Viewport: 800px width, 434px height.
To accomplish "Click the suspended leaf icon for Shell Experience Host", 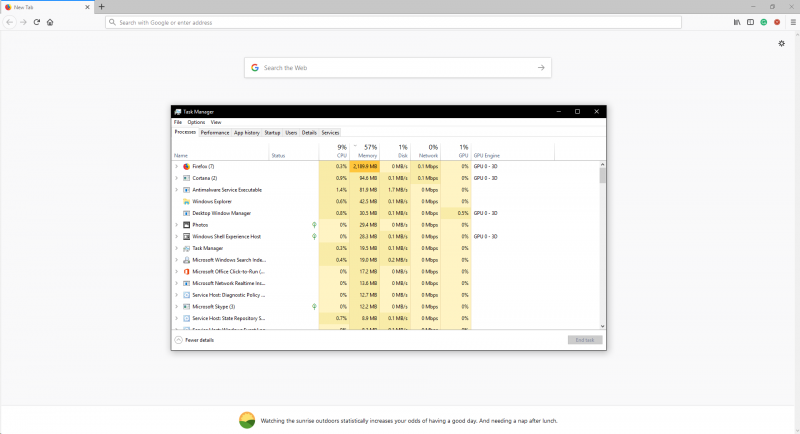I will [x=314, y=237].
